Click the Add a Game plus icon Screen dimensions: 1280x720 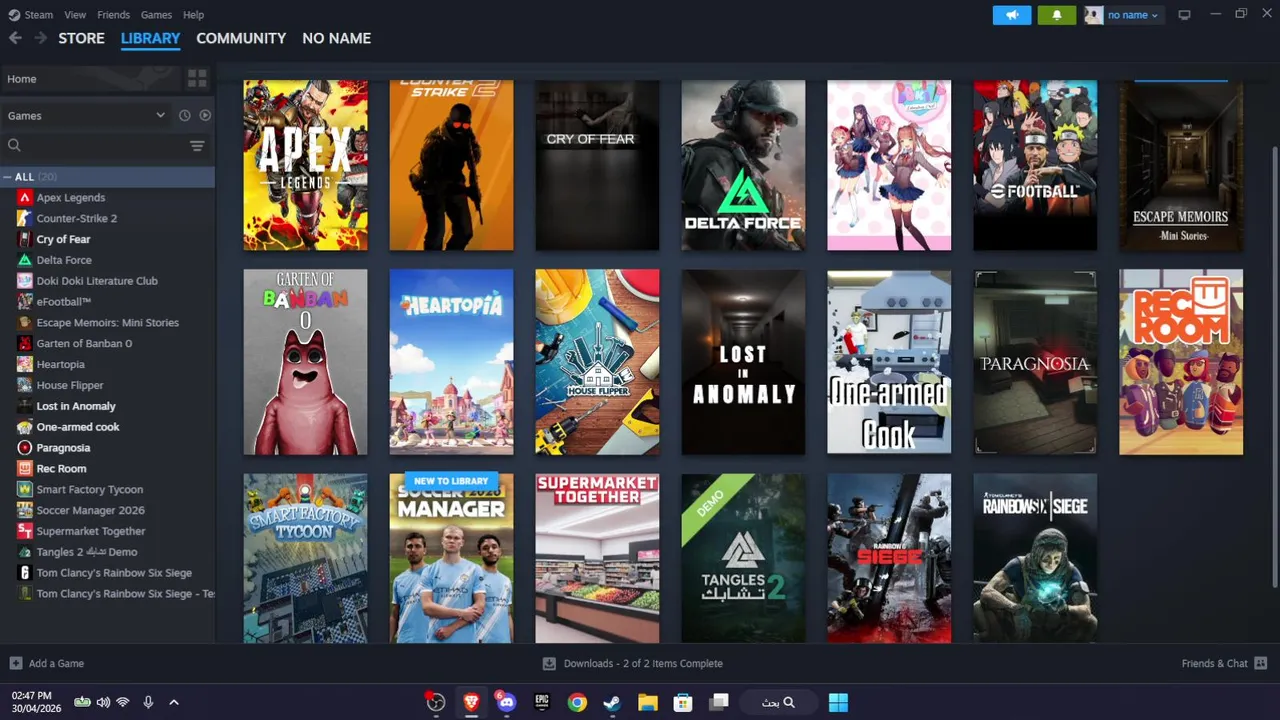pyautogui.click(x=16, y=663)
